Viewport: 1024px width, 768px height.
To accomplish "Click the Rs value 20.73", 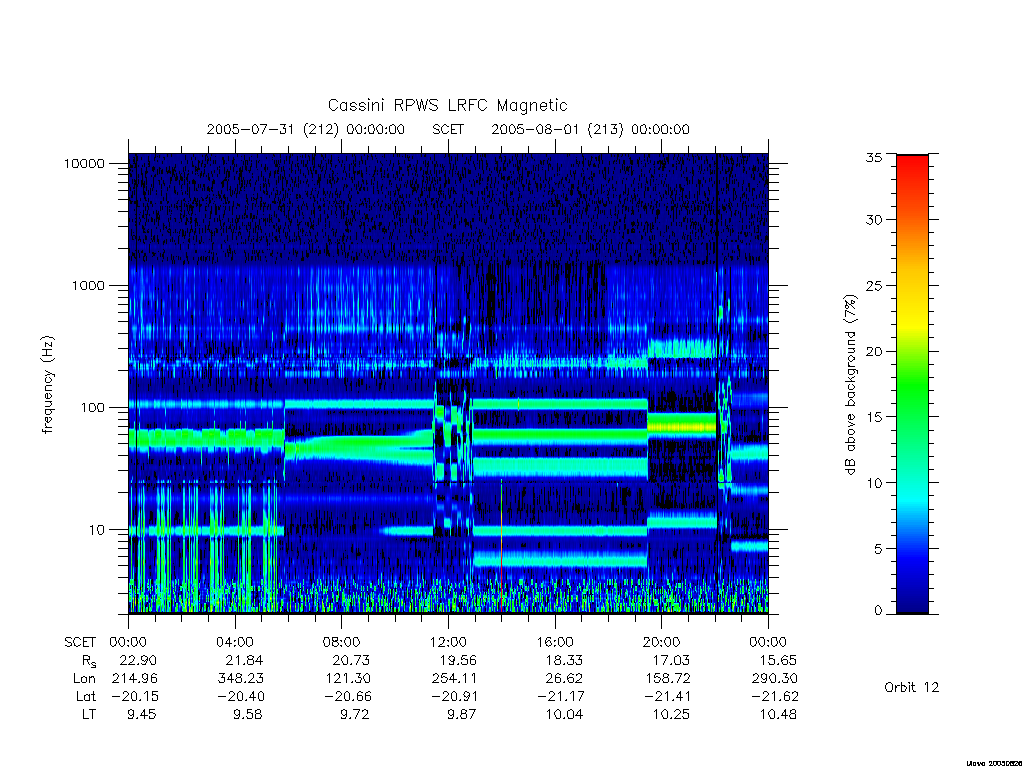I will 351,661.
